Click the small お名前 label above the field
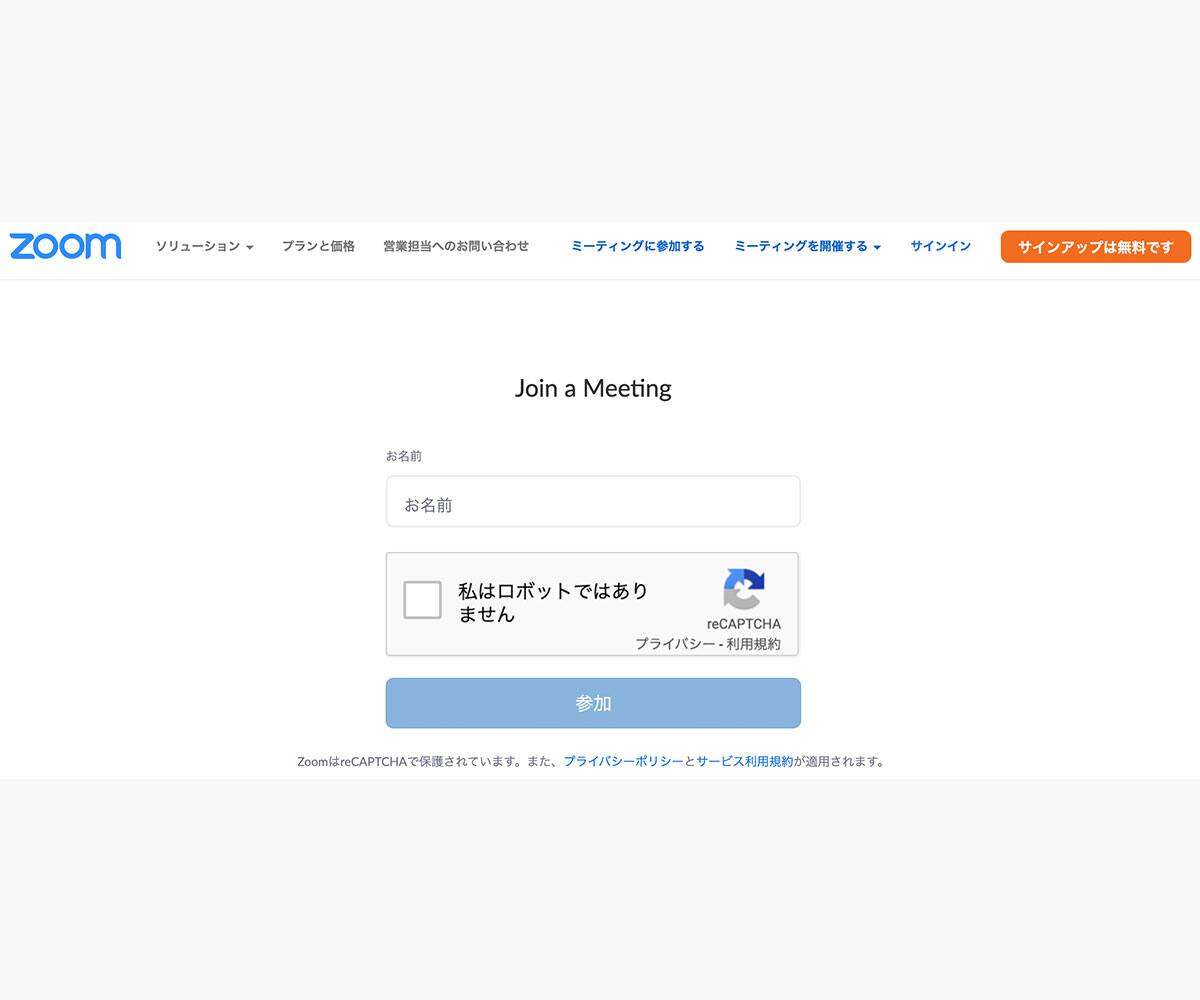The height and width of the screenshot is (1000, 1200). click(404, 456)
